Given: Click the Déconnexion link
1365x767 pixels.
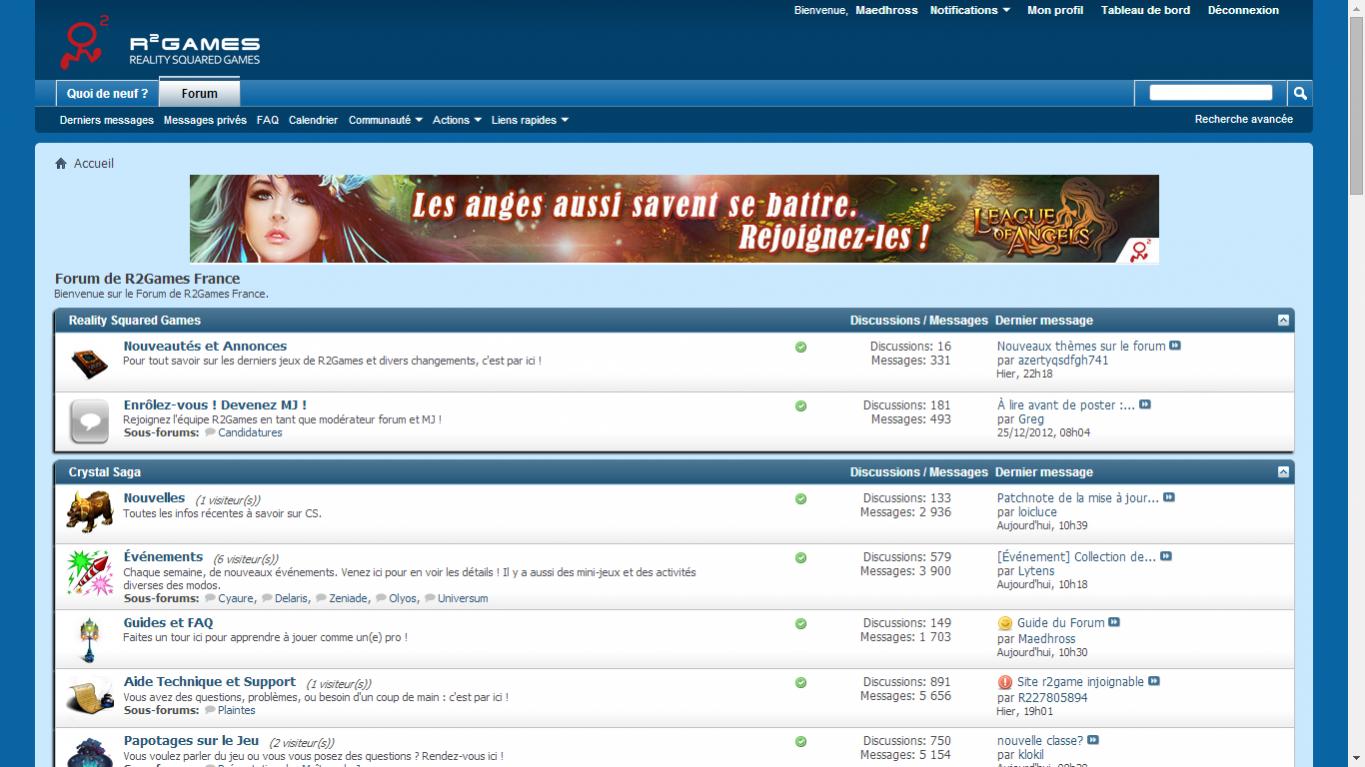Looking at the screenshot, I should tap(1242, 10).
